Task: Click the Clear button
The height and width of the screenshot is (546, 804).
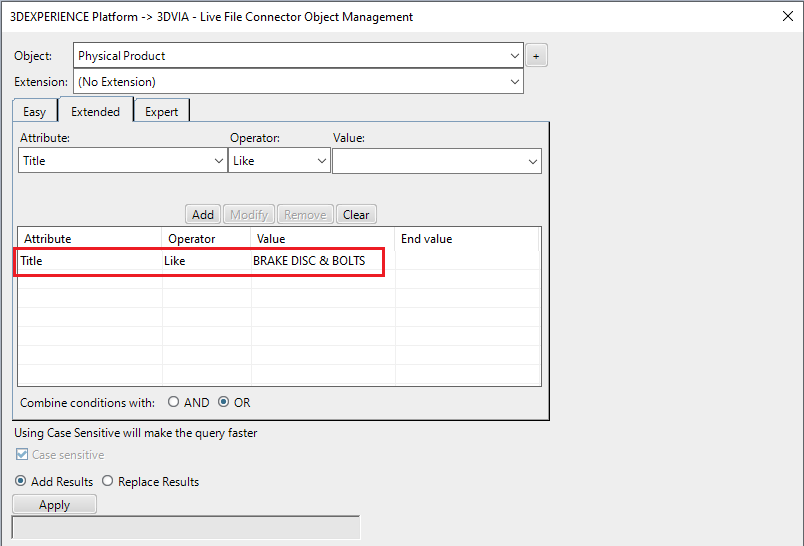Action: pos(356,214)
